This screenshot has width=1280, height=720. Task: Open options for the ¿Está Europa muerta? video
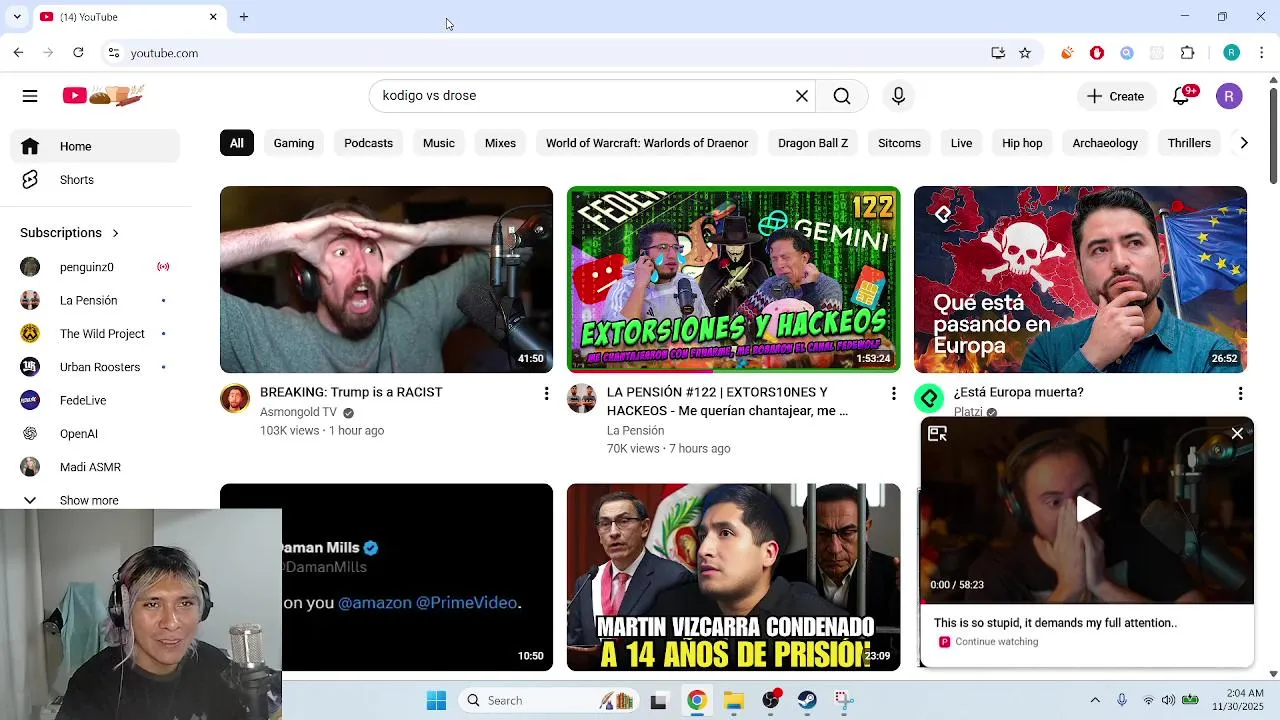[x=1240, y=394]
